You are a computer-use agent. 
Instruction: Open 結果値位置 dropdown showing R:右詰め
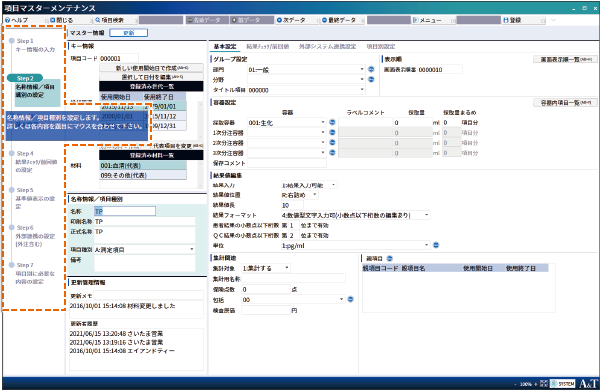click(x=299, y=195)
